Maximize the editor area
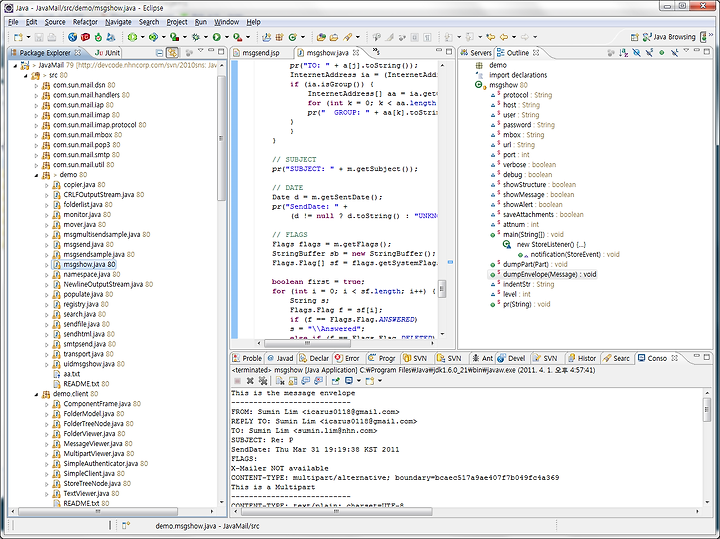The image size is (720, 539). (449, 51)
